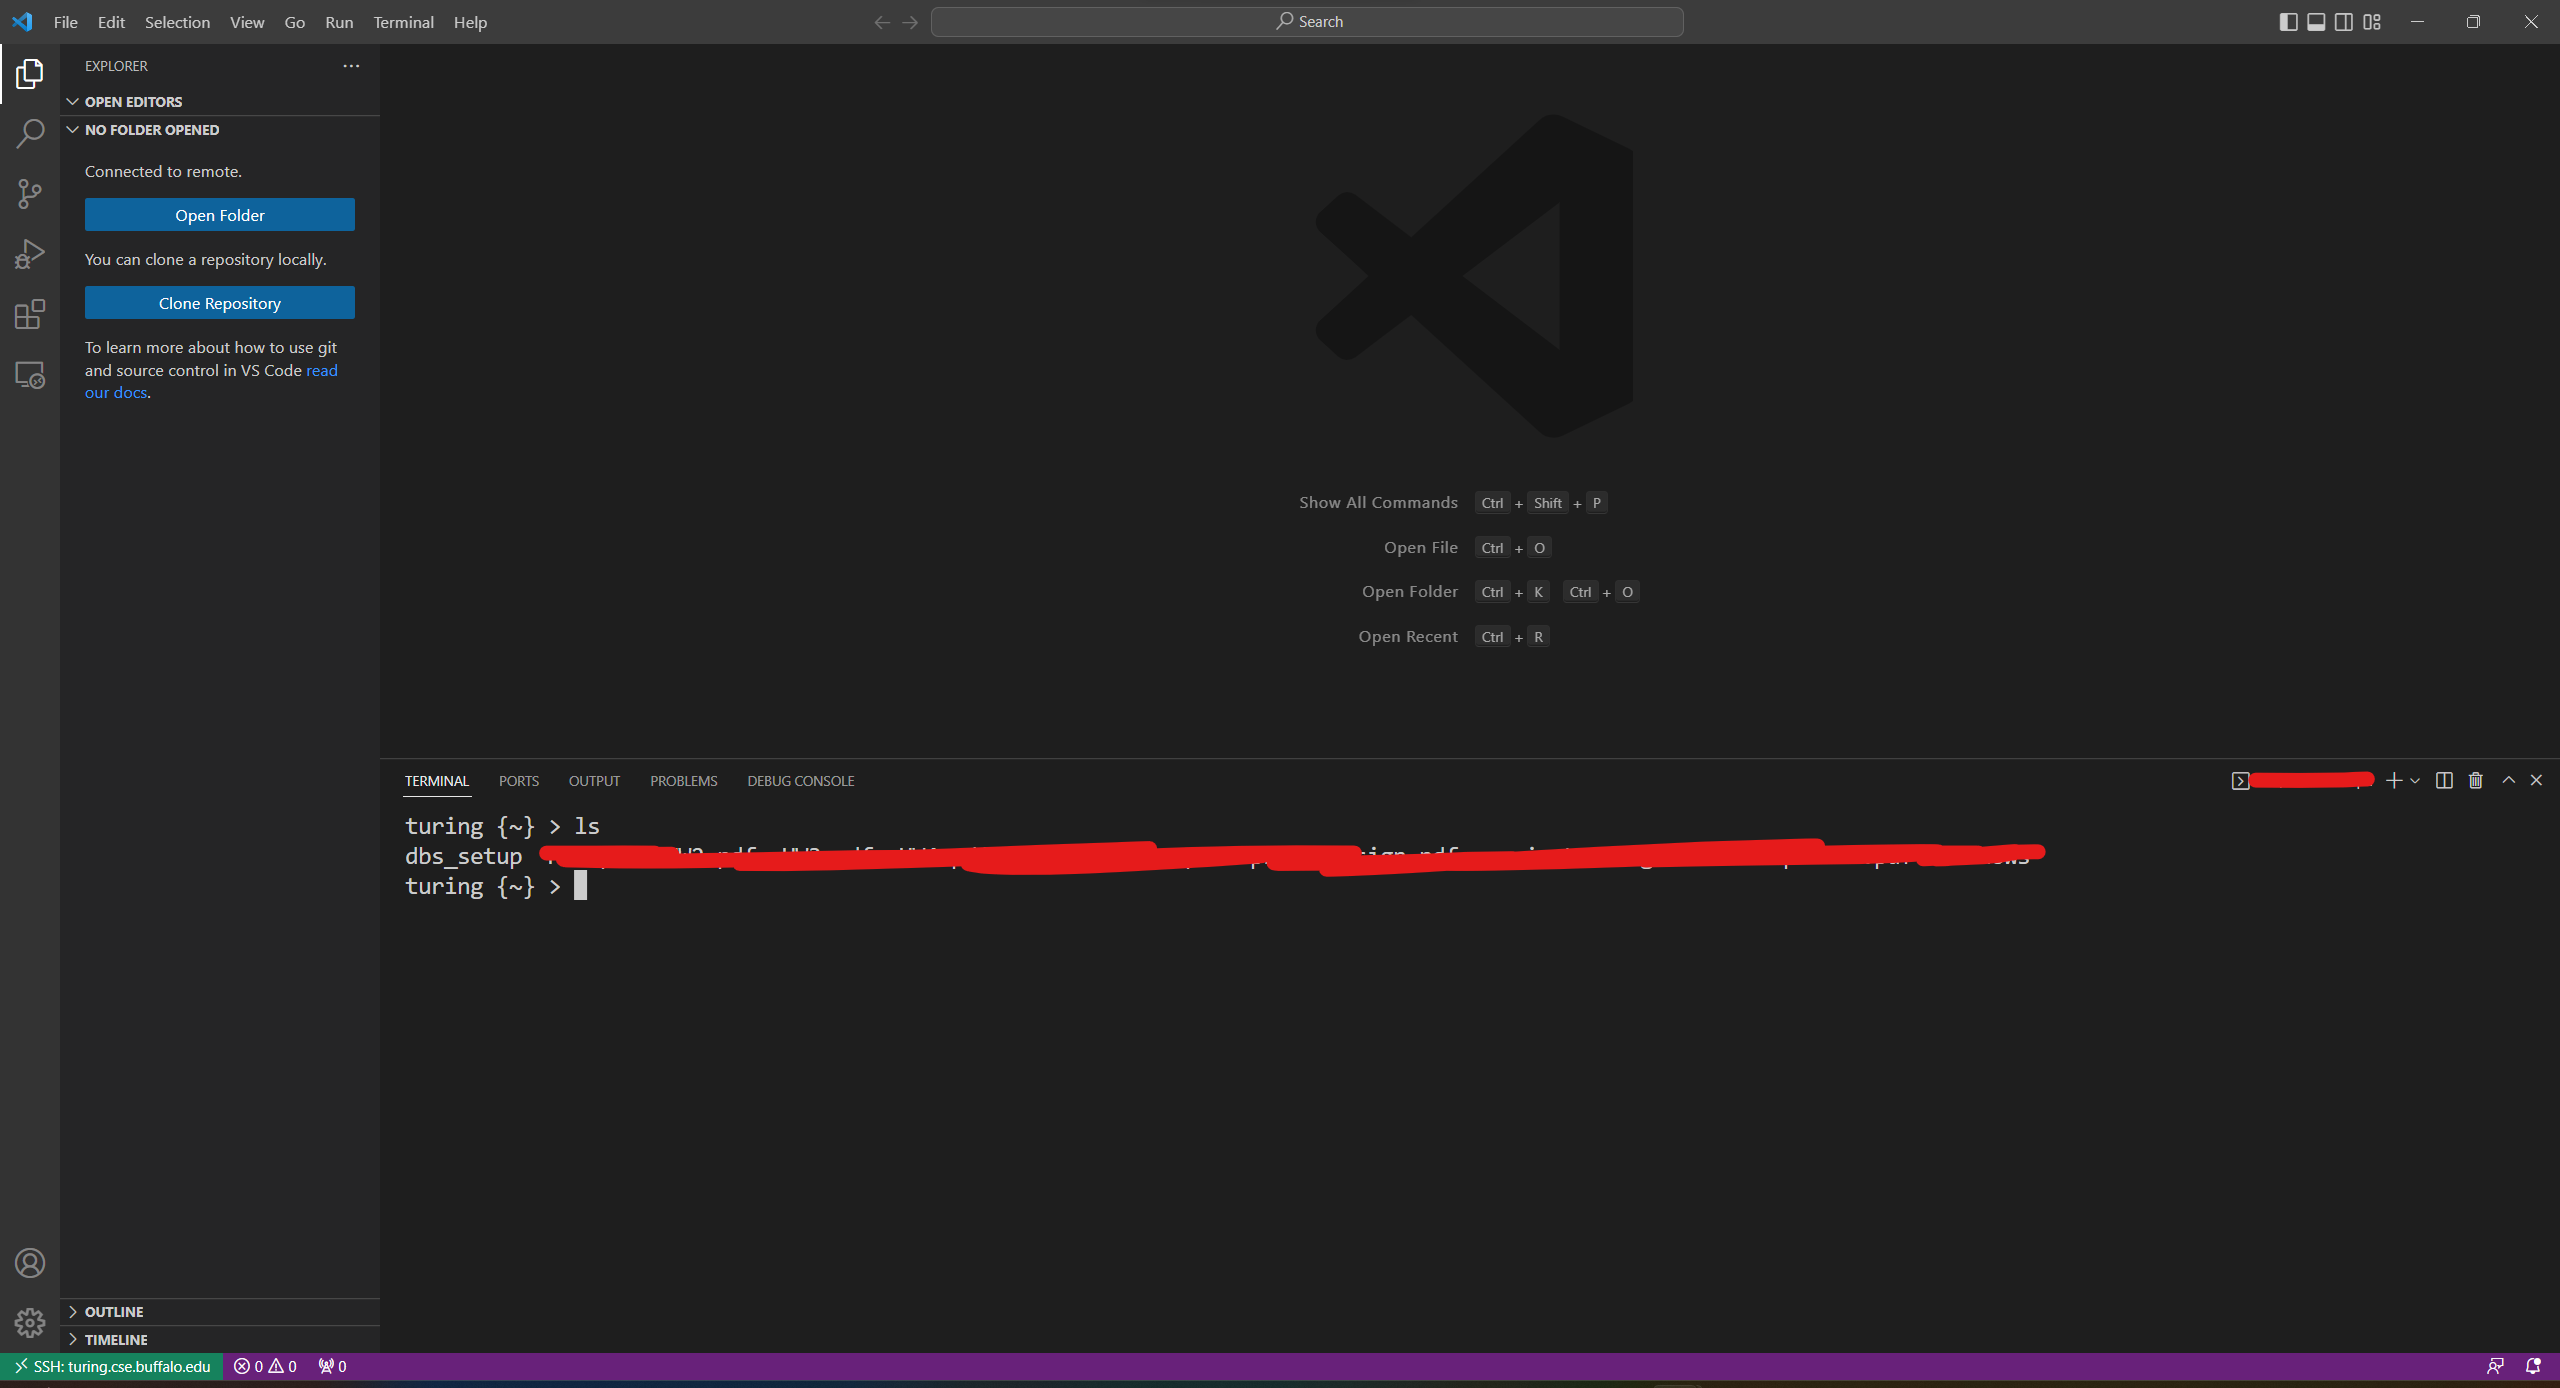
Task: Open the Extensions view
Action: coord(30,313)
